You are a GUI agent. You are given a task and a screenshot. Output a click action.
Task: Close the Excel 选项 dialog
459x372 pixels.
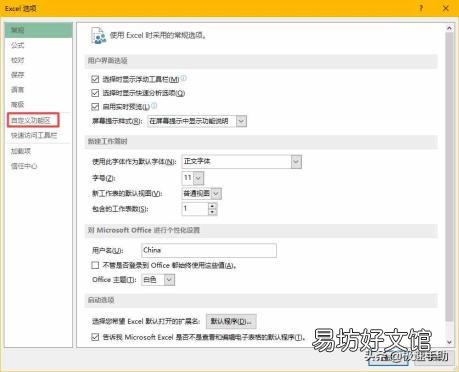click(x=446, y=8)
